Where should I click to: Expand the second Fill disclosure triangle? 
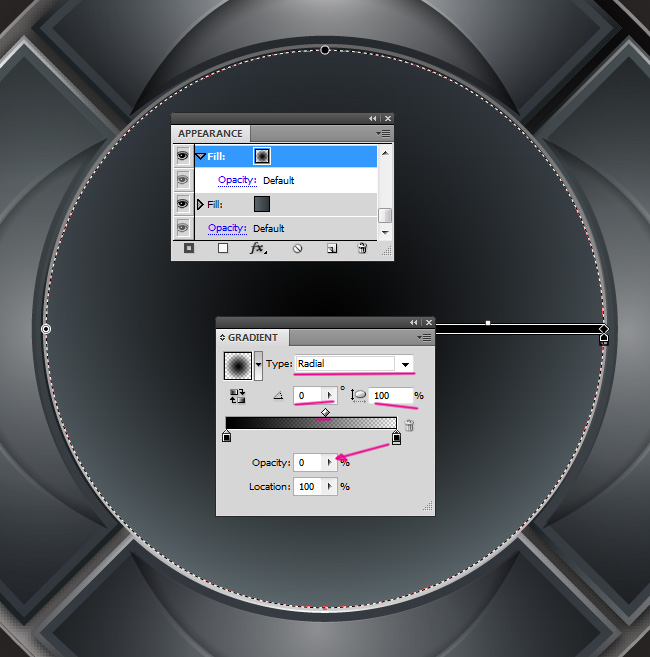tap(200, 204)
